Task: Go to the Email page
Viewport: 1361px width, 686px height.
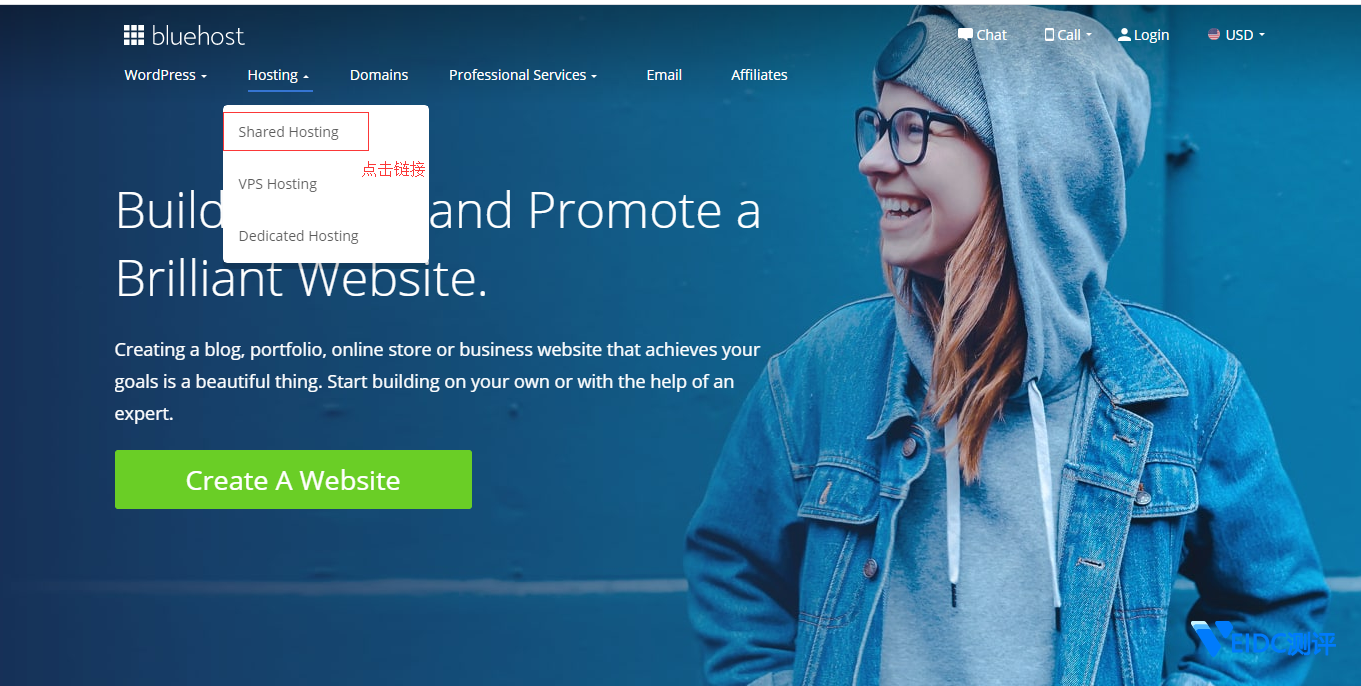Action: 664,75
